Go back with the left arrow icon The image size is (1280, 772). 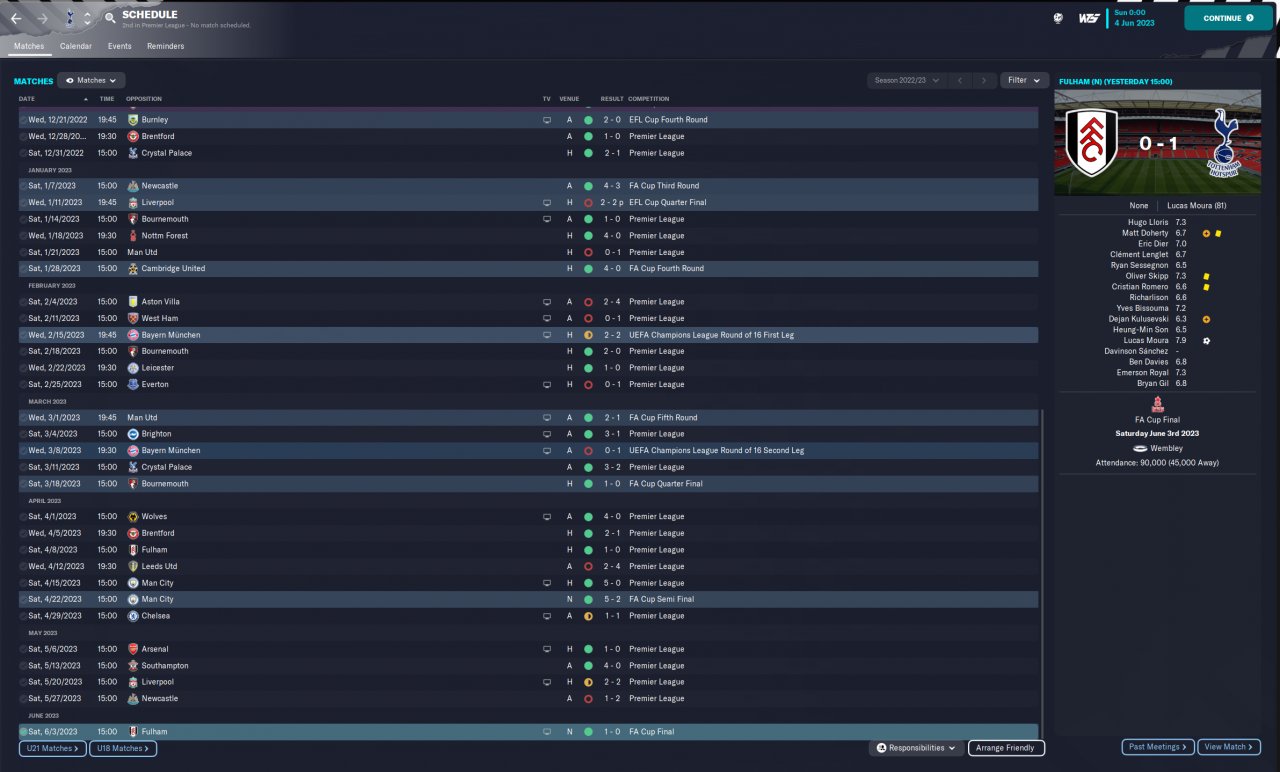(x=16, y=18)
